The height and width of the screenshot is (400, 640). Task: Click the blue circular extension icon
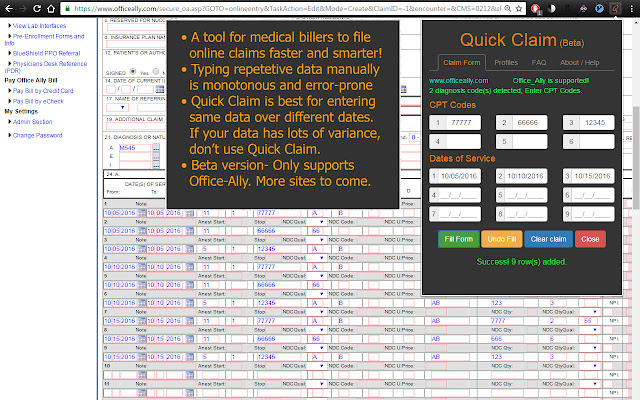click(599, 8)
